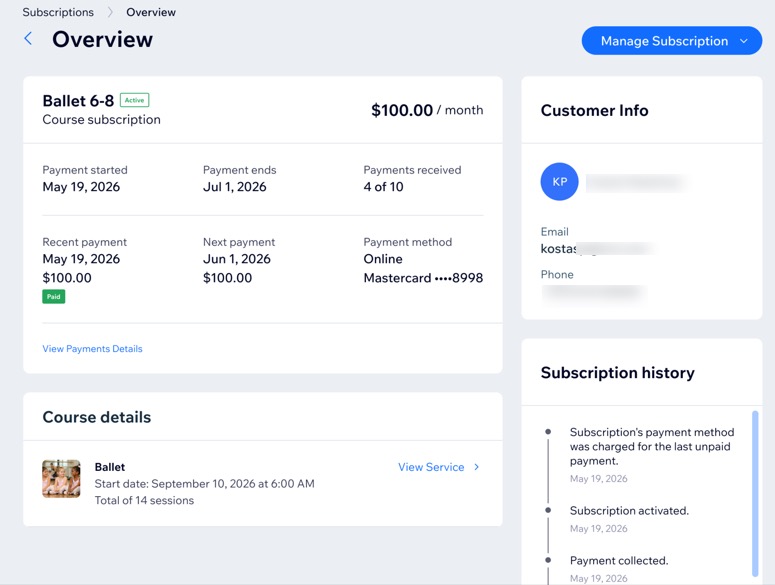Click the customer email starting with kostas

coord(598,249)
